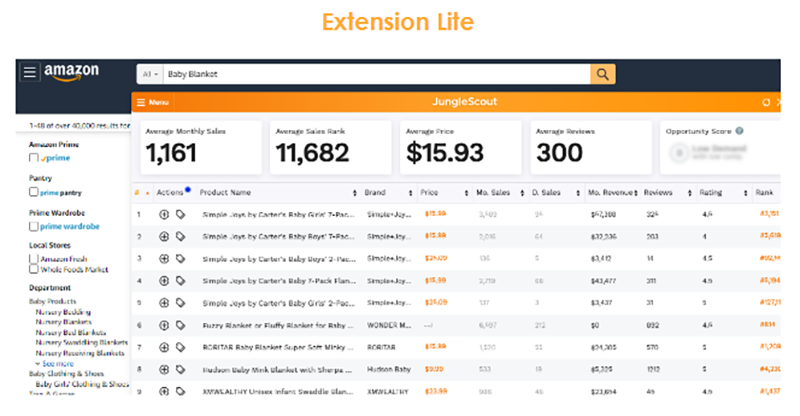This screenshot has width=800, height=416.
Task: Add BORITAR row with plus icon
Action: 164,347
